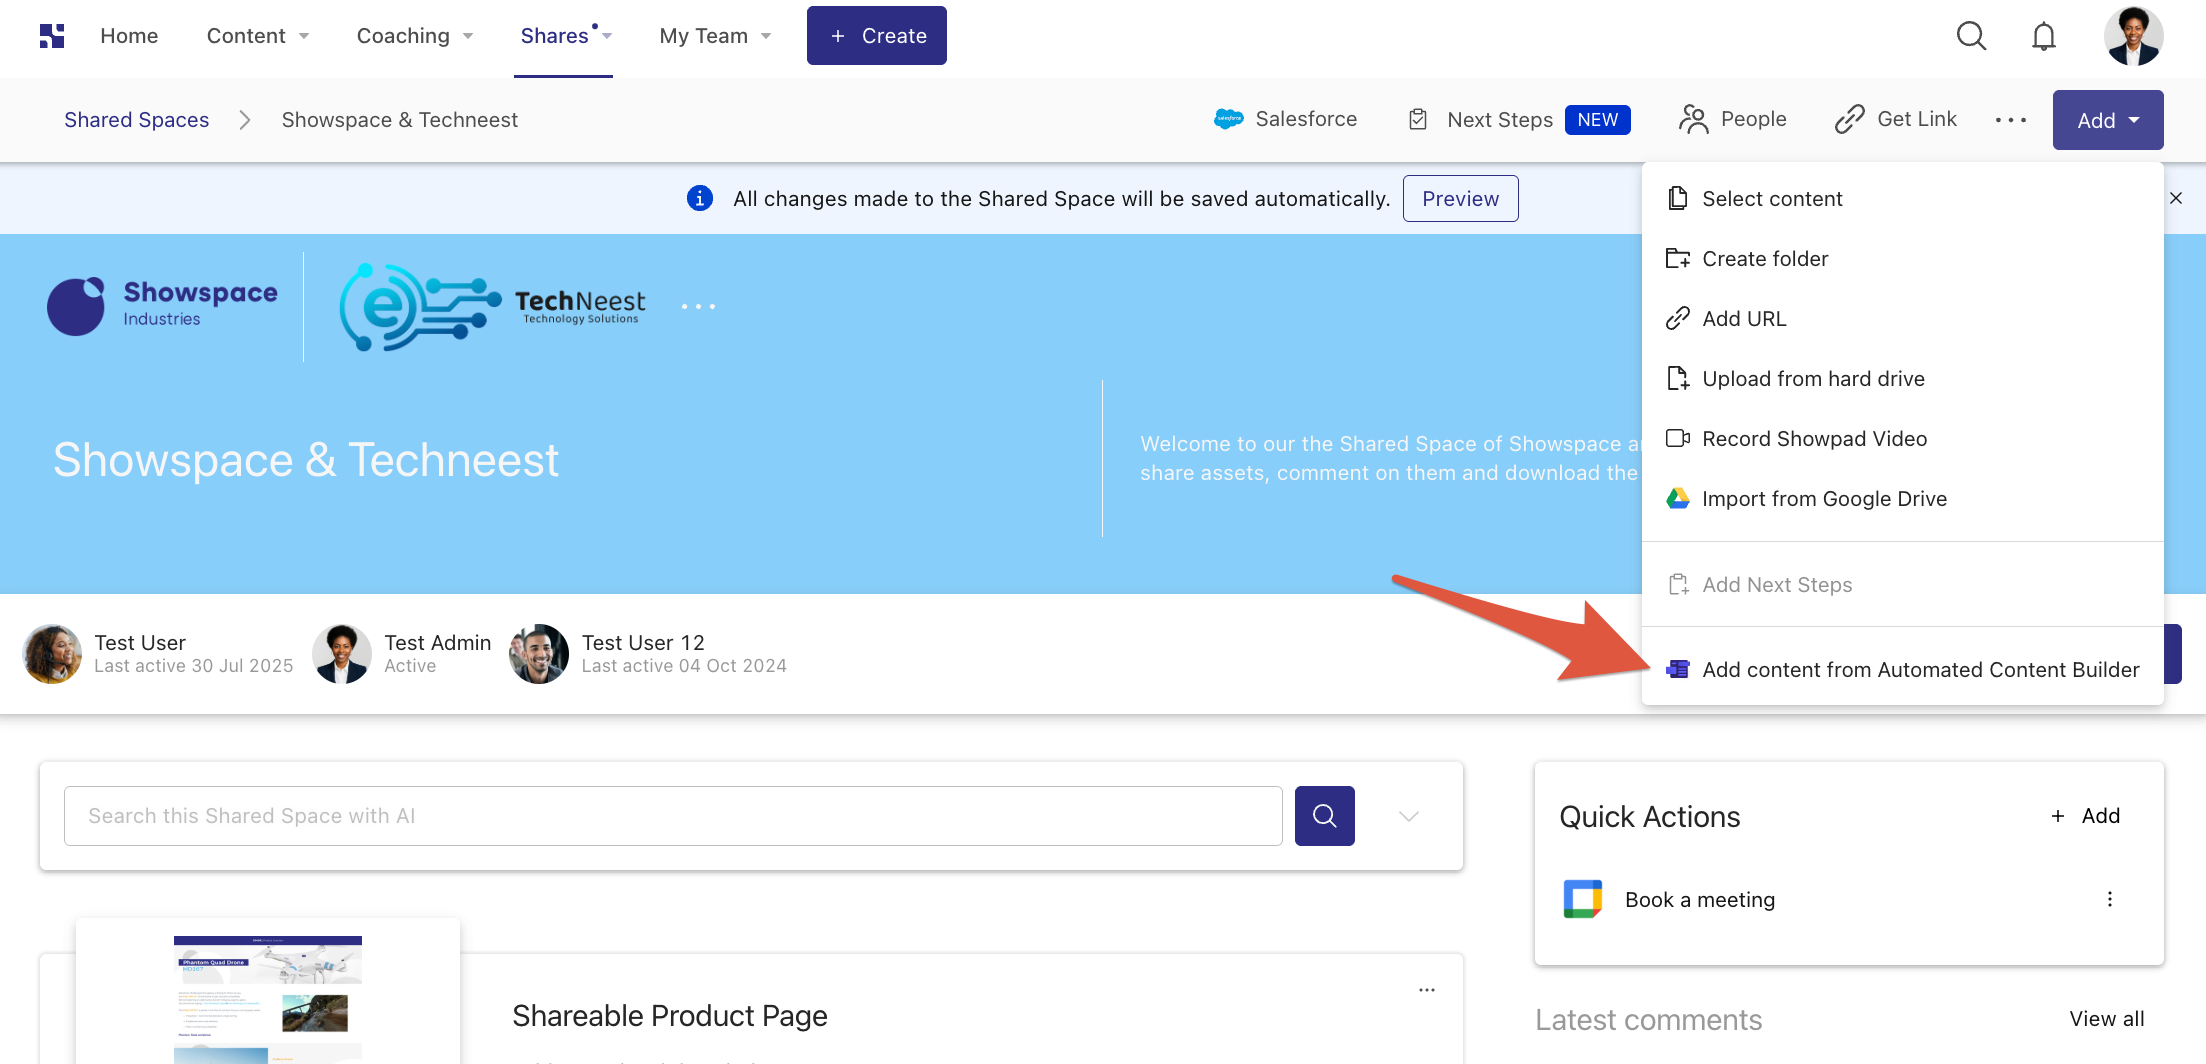Click the Book a meeting label
2206x1064 pixels.
point(1700,900)
